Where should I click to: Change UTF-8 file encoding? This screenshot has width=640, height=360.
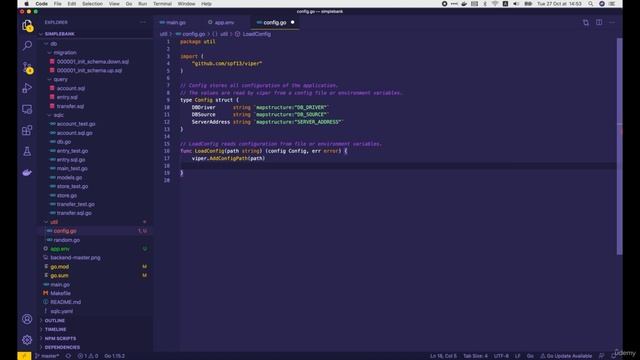(x=501, y=356)
